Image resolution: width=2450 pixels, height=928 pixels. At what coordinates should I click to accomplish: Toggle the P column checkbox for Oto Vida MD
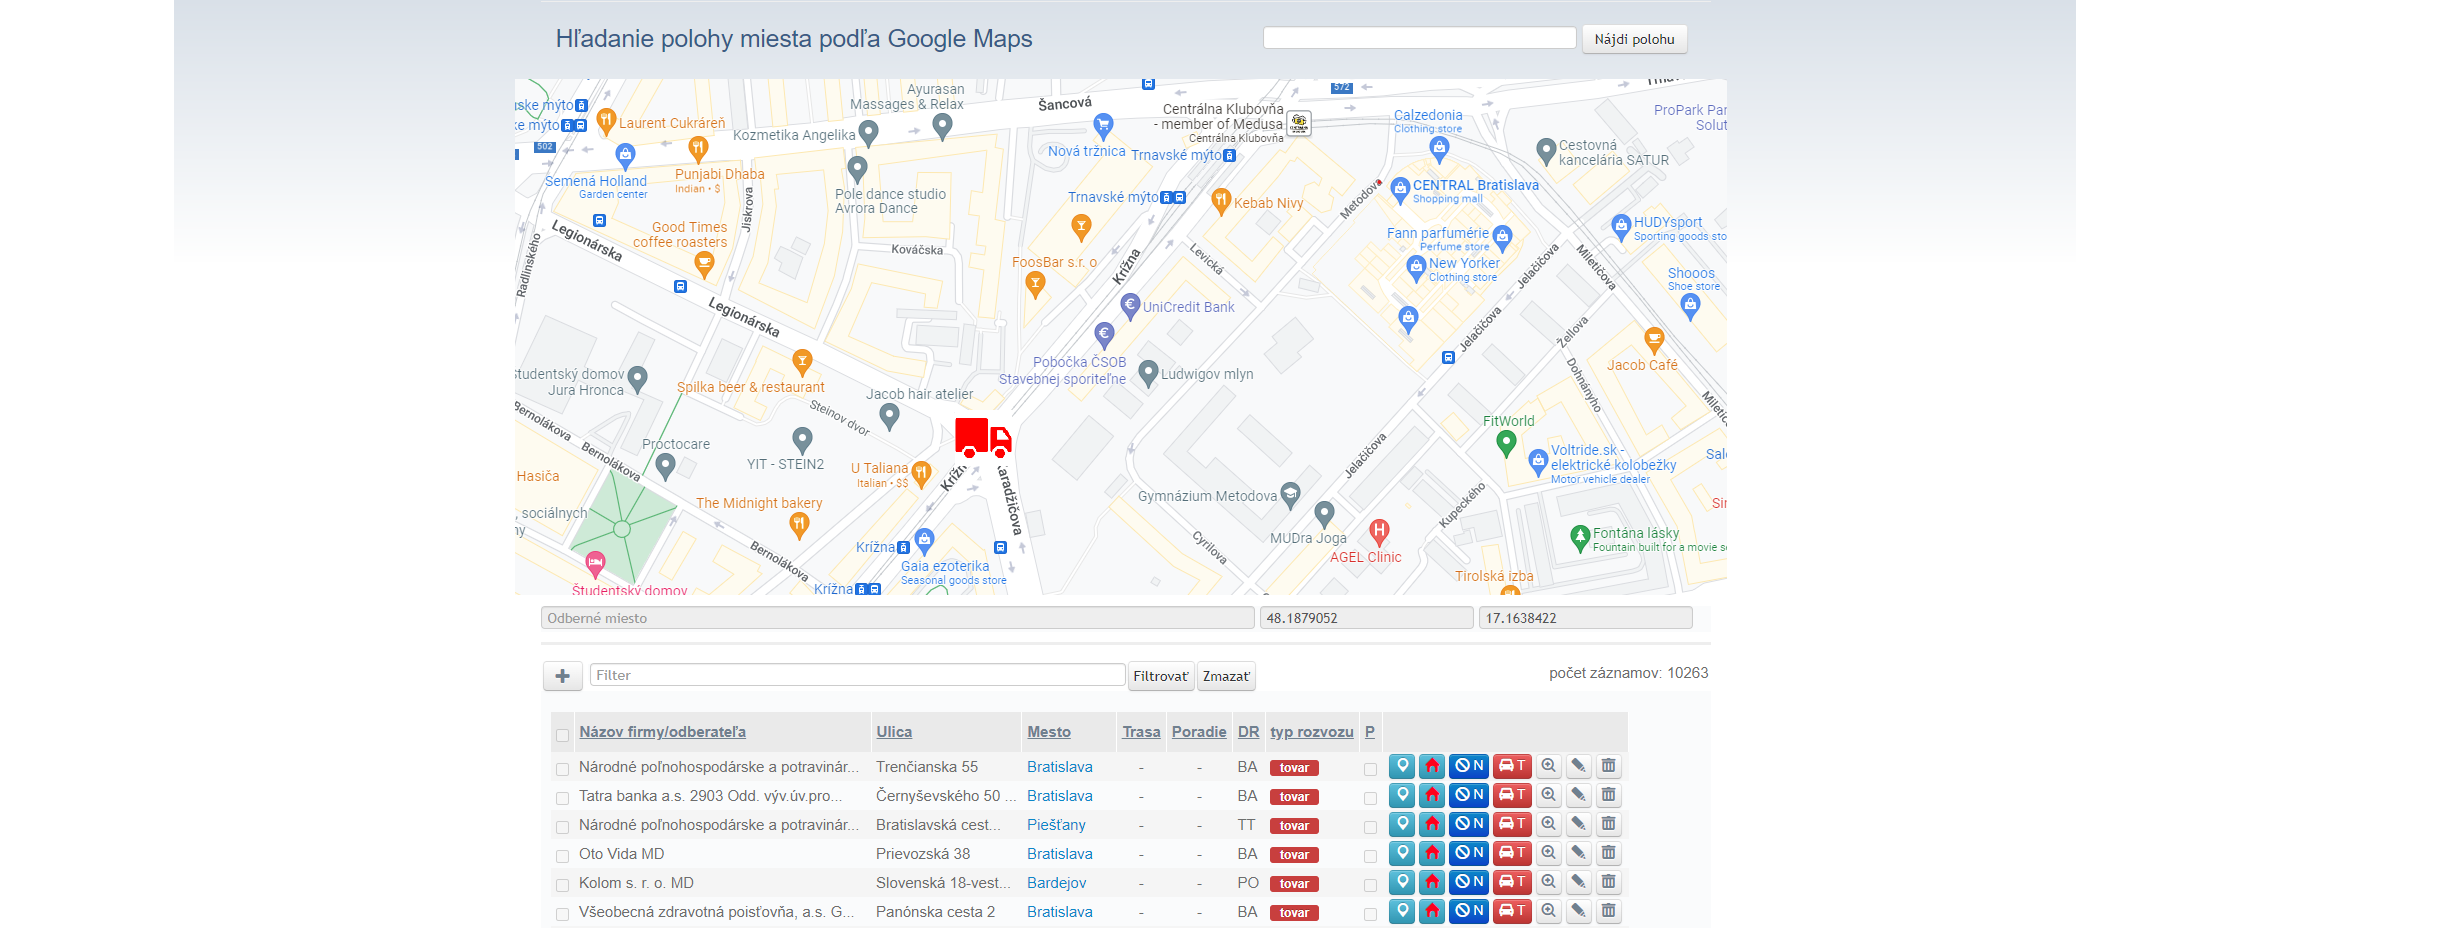tap(1370, 856)
